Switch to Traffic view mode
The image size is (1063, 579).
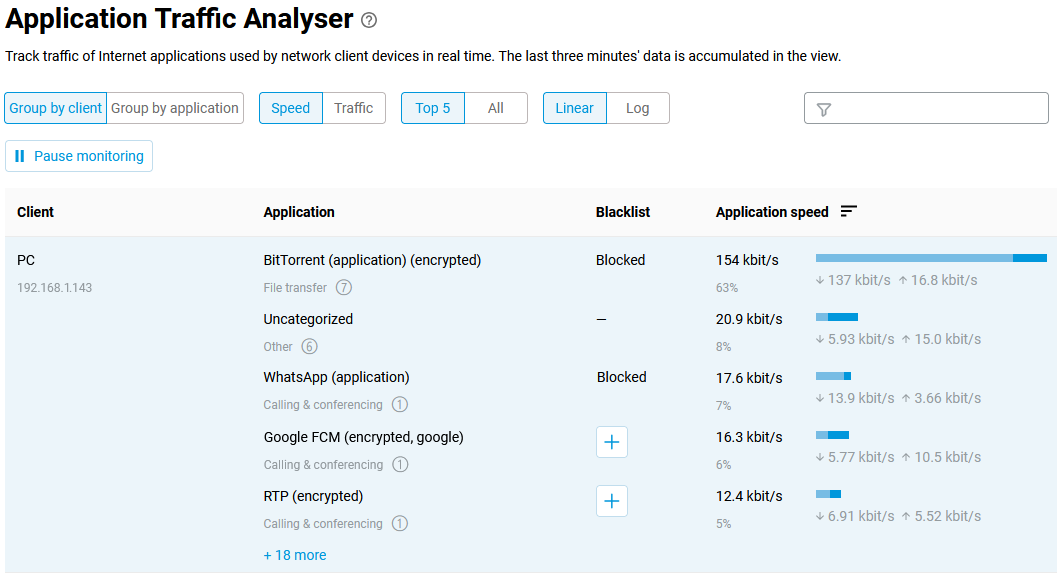354,107
